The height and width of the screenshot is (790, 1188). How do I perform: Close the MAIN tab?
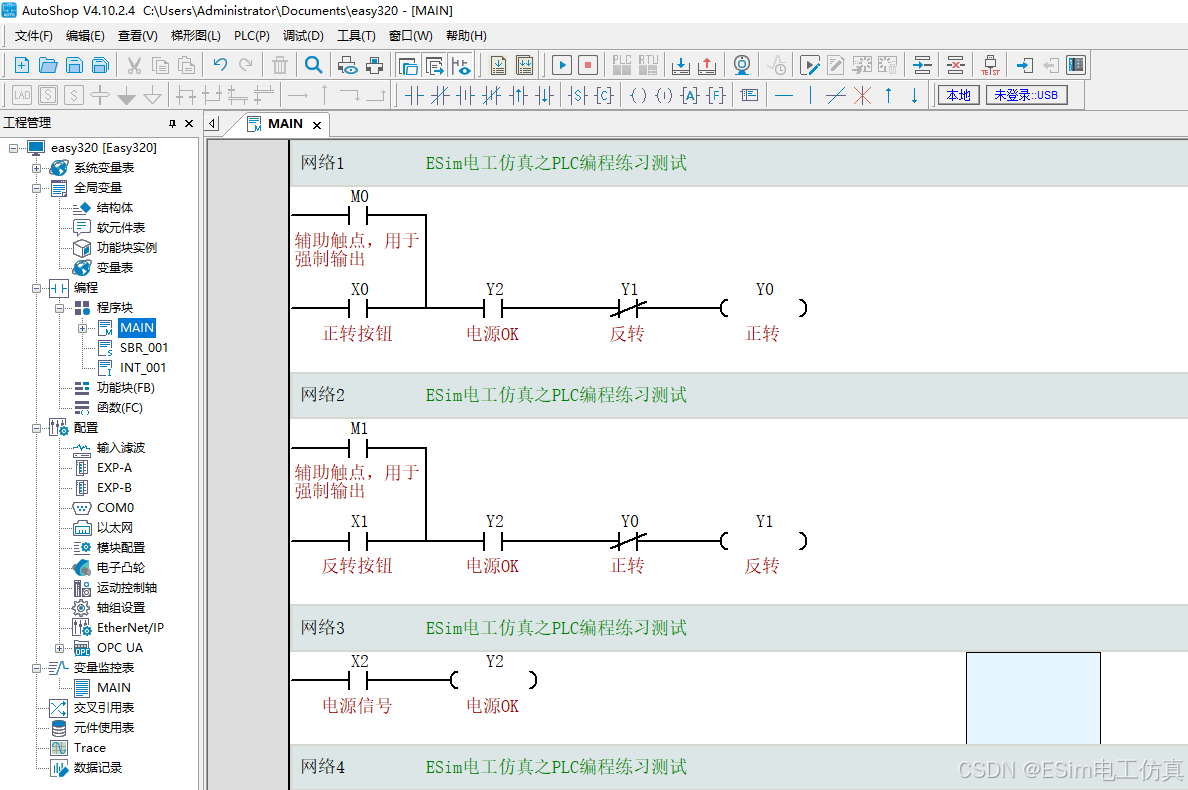[317, 125]
